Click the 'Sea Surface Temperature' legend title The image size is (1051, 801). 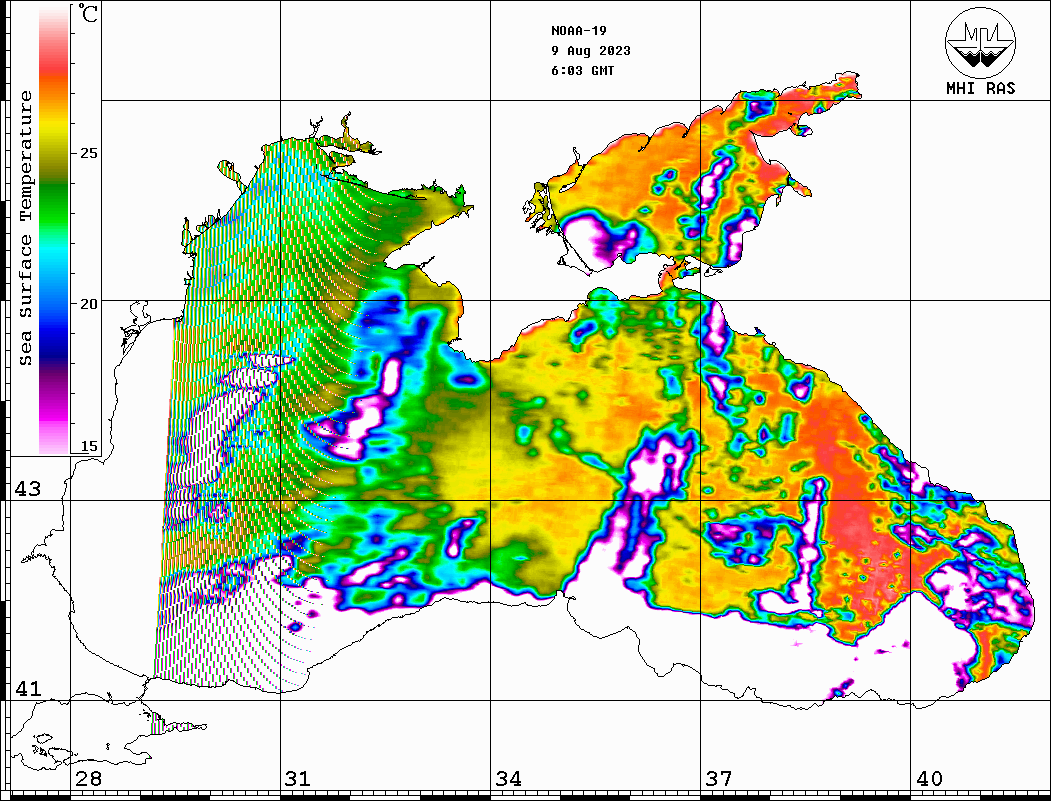tap(25, 228)
